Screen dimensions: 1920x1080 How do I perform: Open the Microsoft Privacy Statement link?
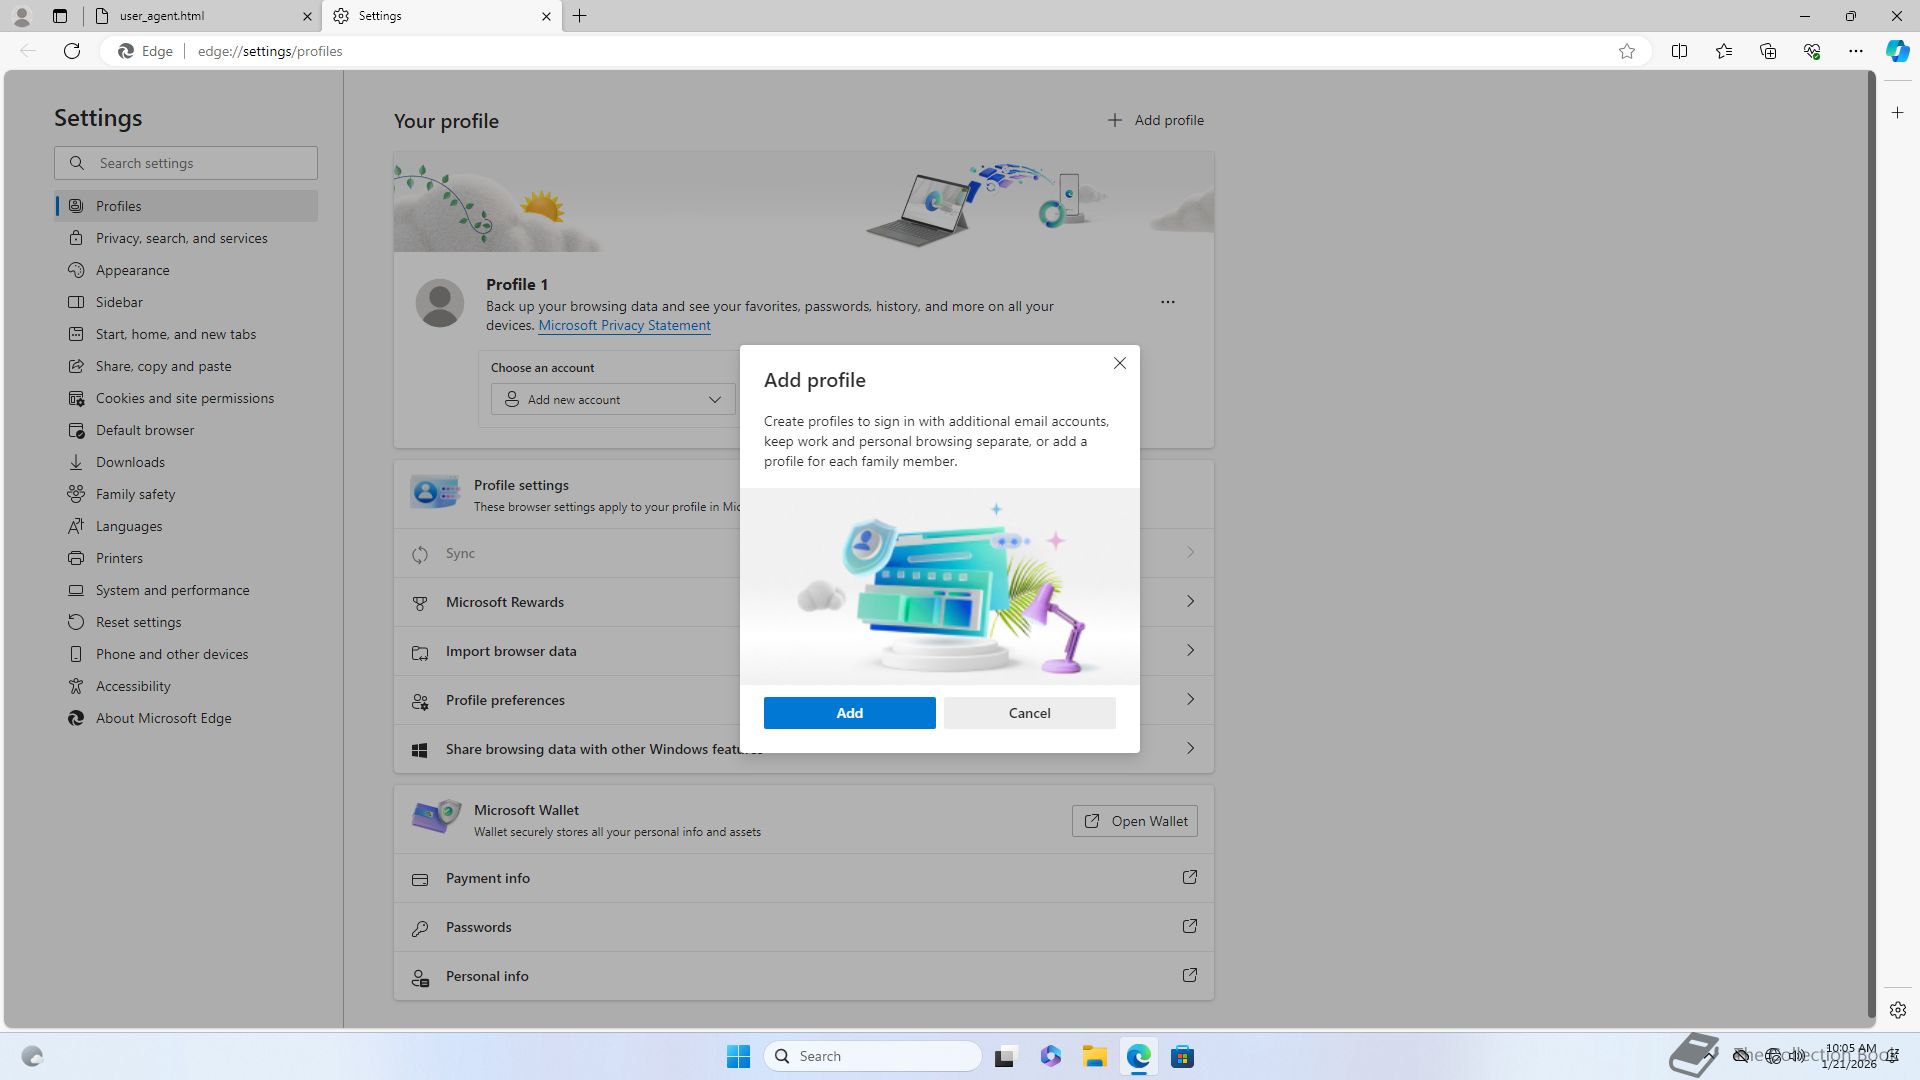[624, 325]
